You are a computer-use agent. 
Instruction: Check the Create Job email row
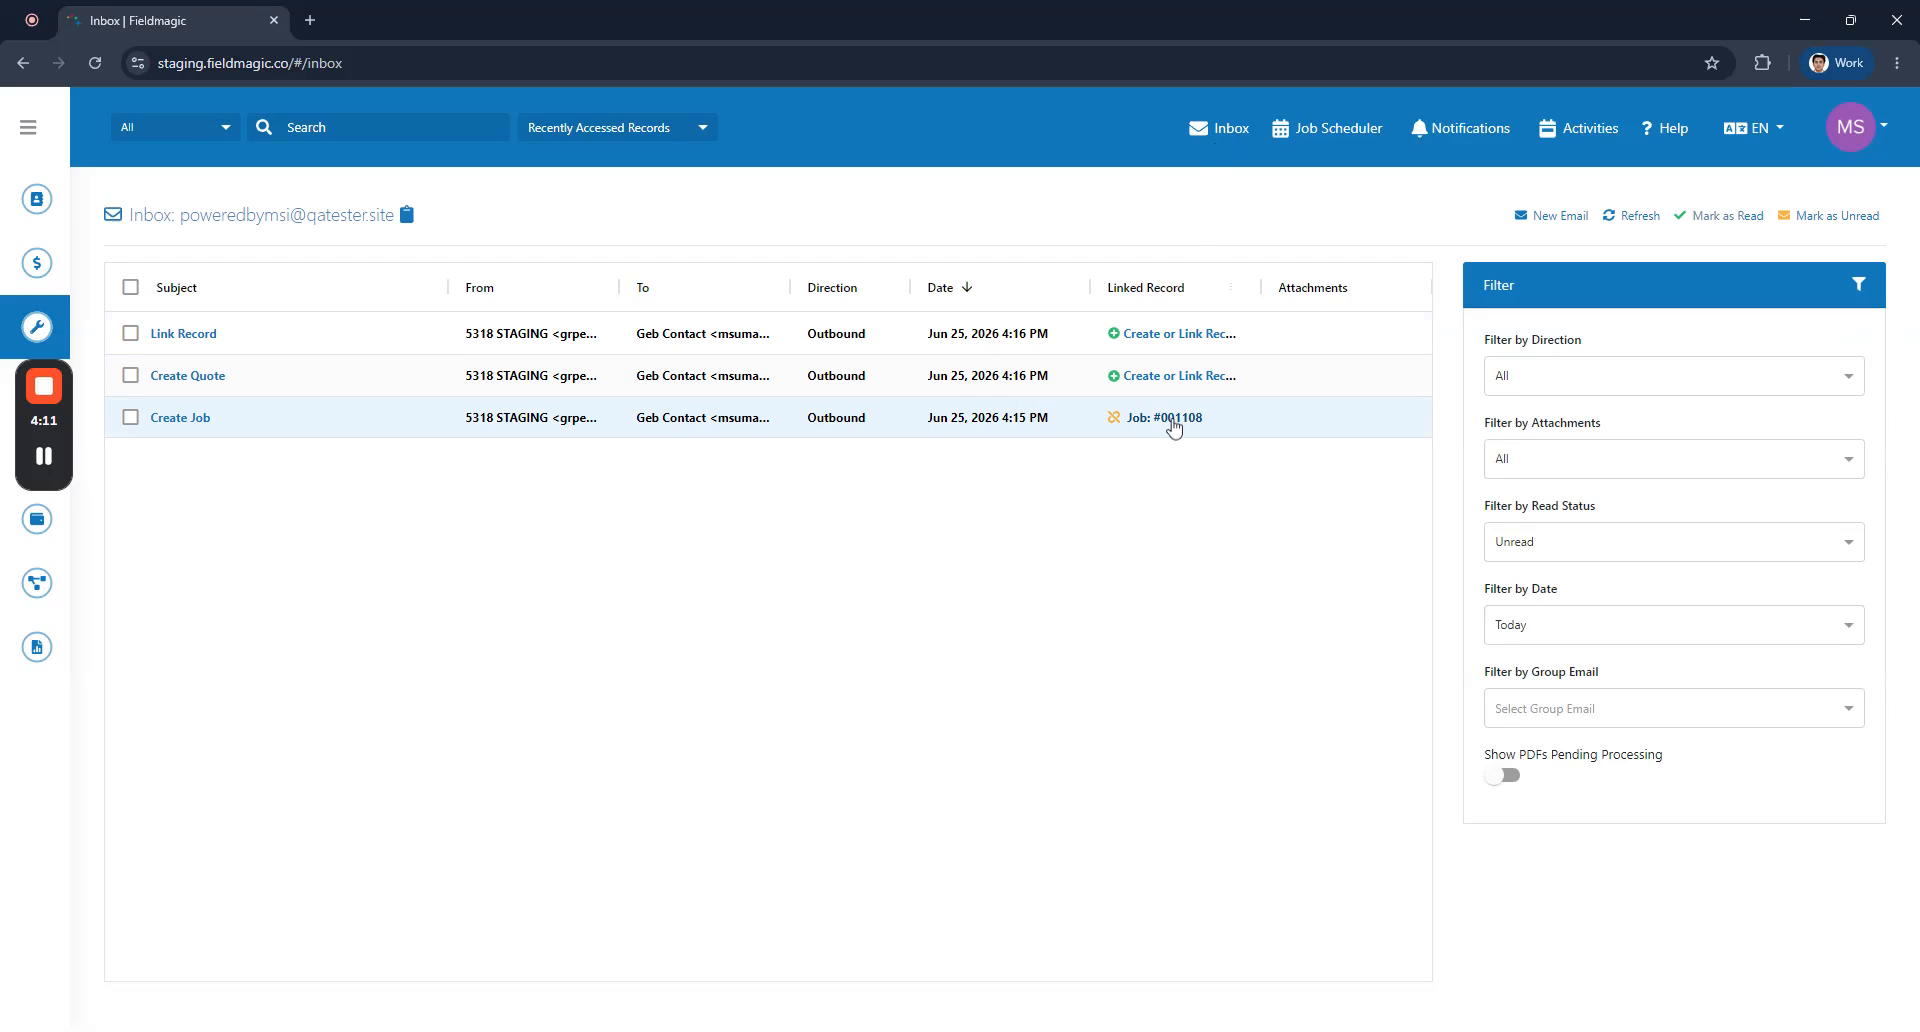(x=130, y=417)
